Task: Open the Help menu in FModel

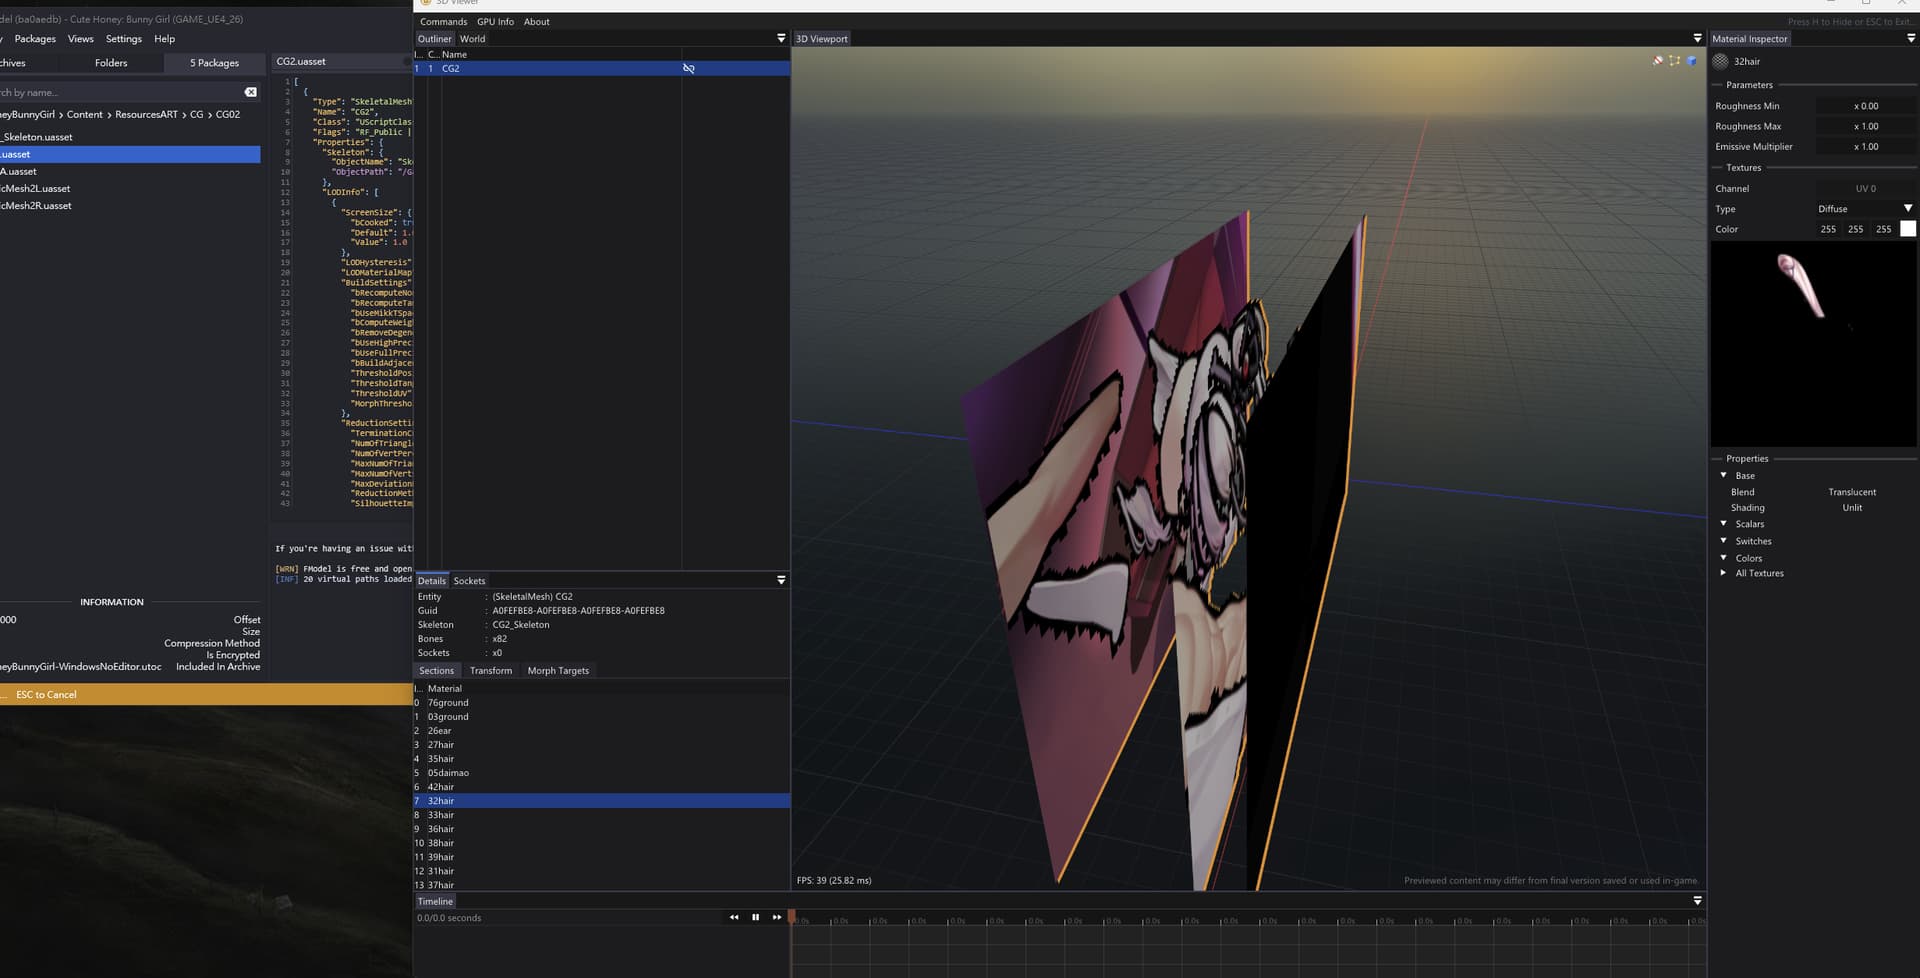Action: pos(164,39)
